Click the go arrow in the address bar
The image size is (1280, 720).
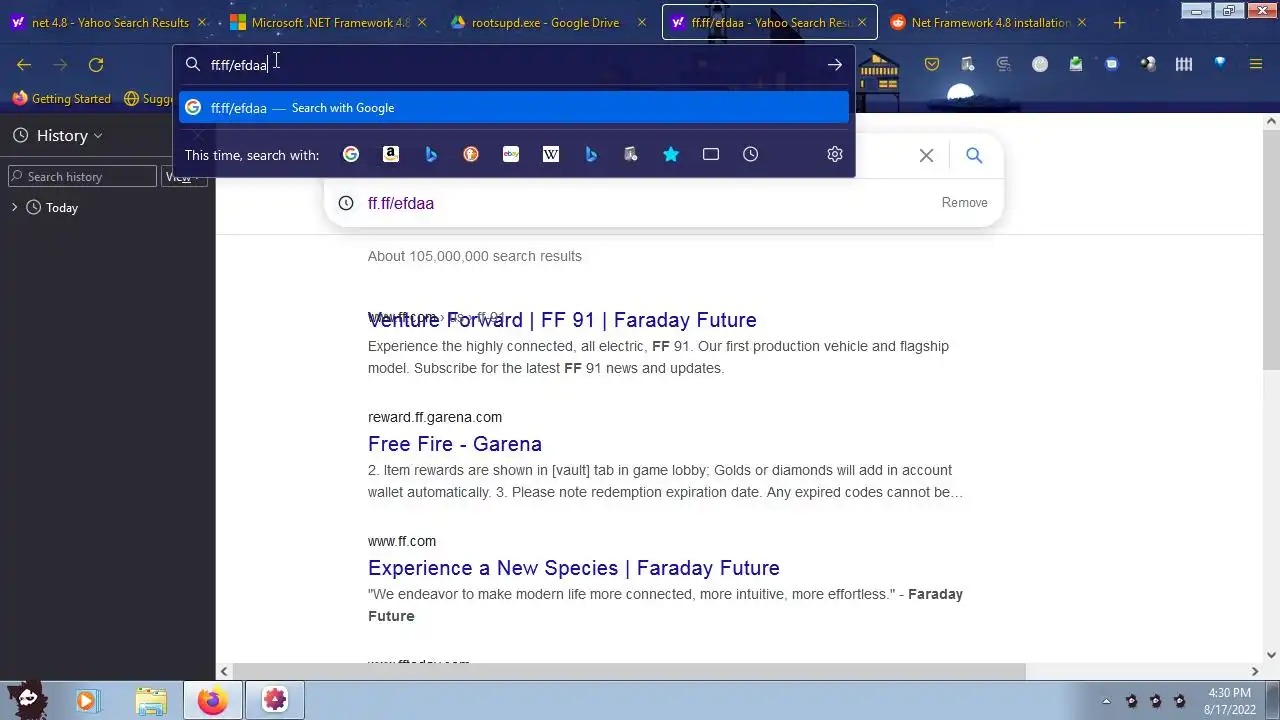[835, 65]
